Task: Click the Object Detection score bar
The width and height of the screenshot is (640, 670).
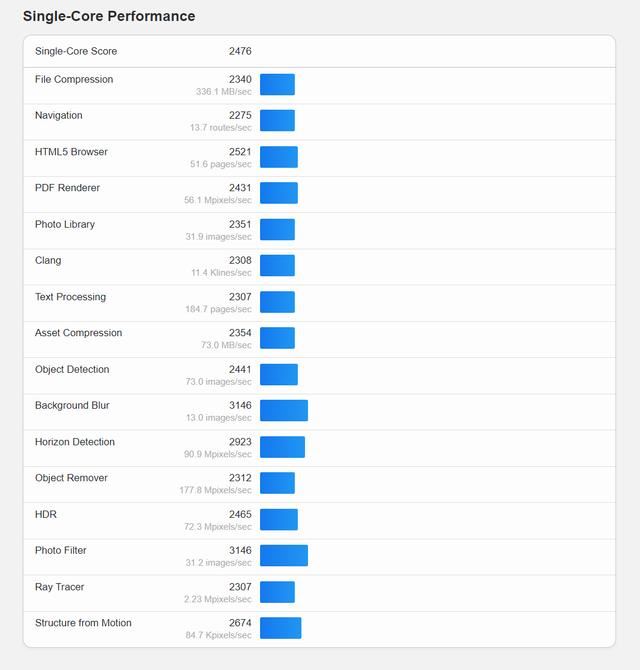Action: tap(279, 375)
